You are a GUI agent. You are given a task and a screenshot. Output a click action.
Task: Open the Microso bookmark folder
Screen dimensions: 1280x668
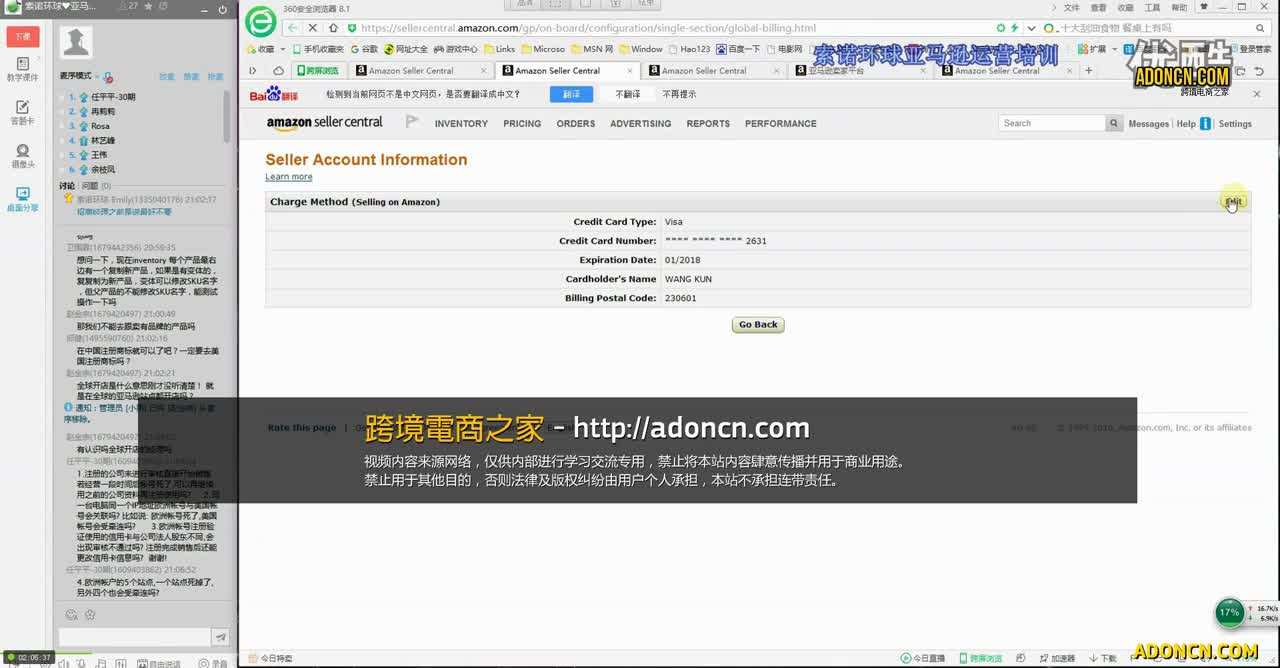(x=543, y=49)
